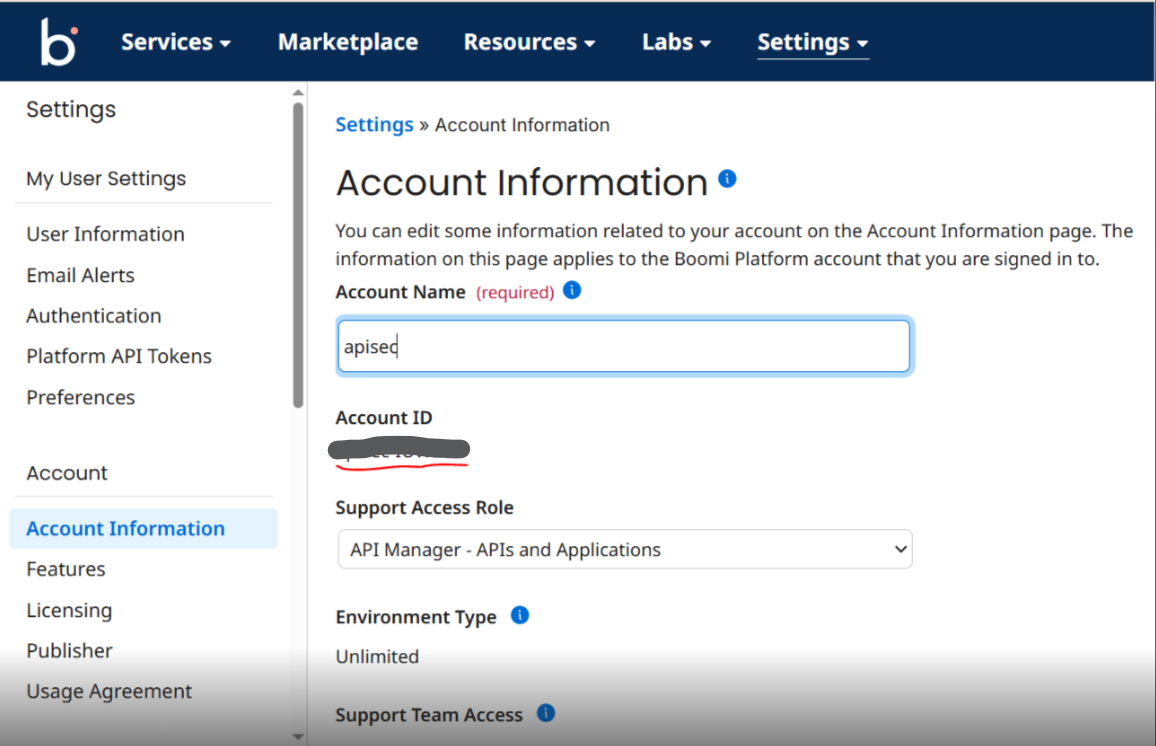Select Email Alerts in sidebar
Image resolution: width=1156 pixels, height=746 pixels.
(80, 275)
